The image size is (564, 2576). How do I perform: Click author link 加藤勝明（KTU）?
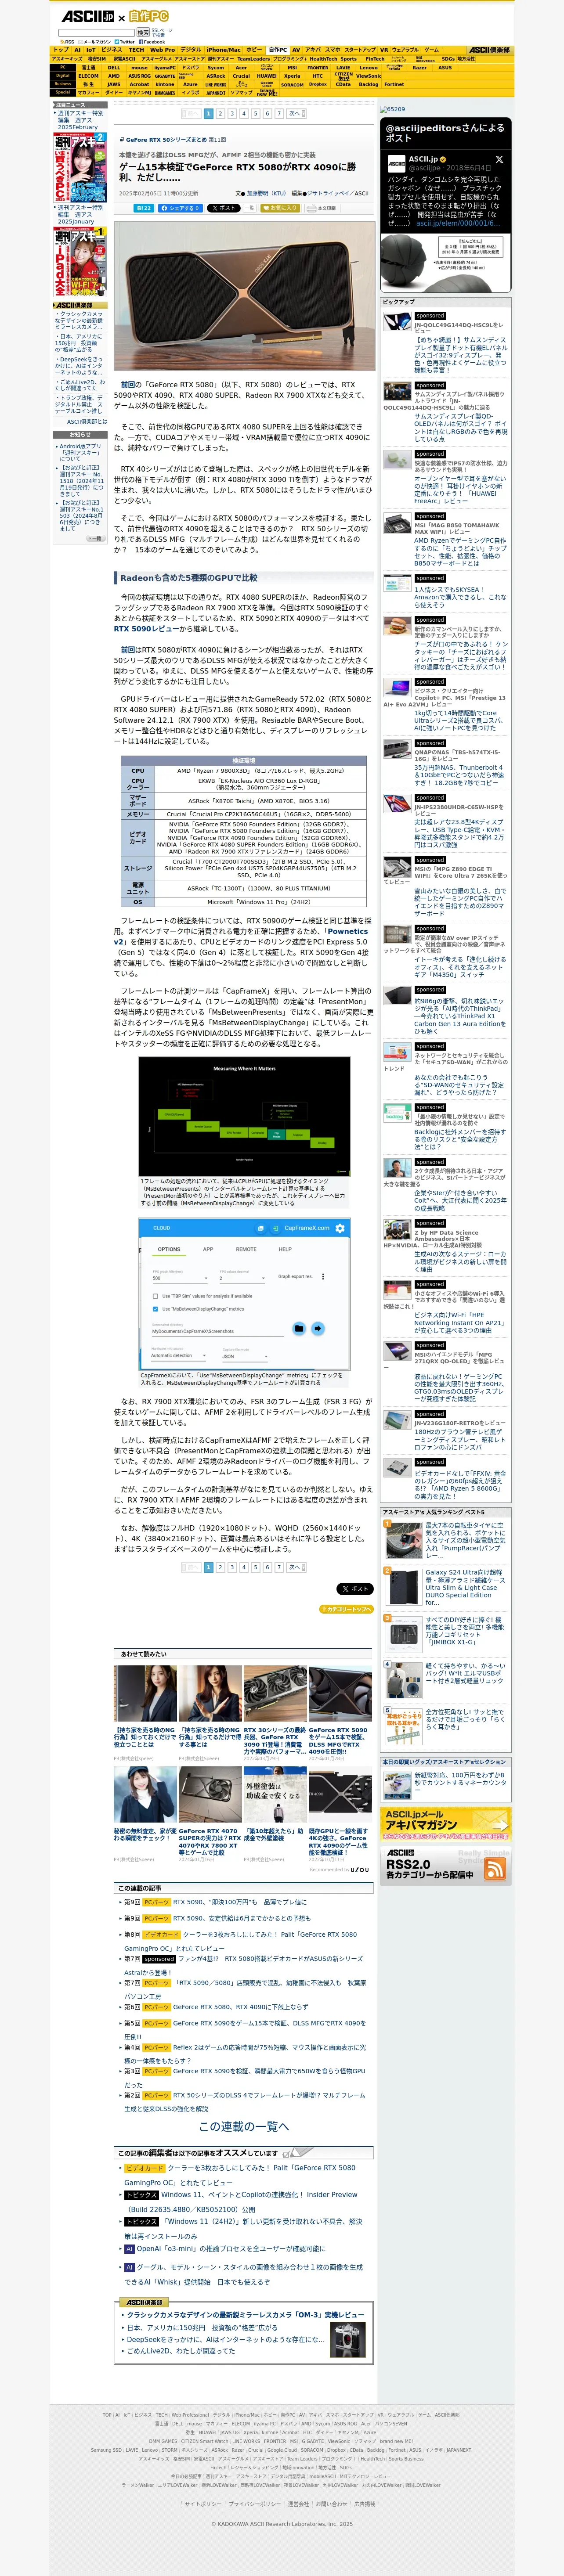(266, 193)
